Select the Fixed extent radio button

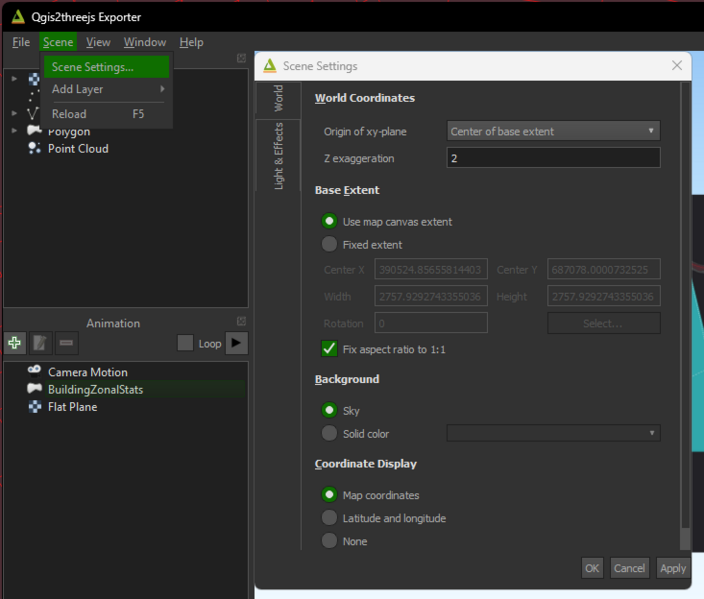329,245
